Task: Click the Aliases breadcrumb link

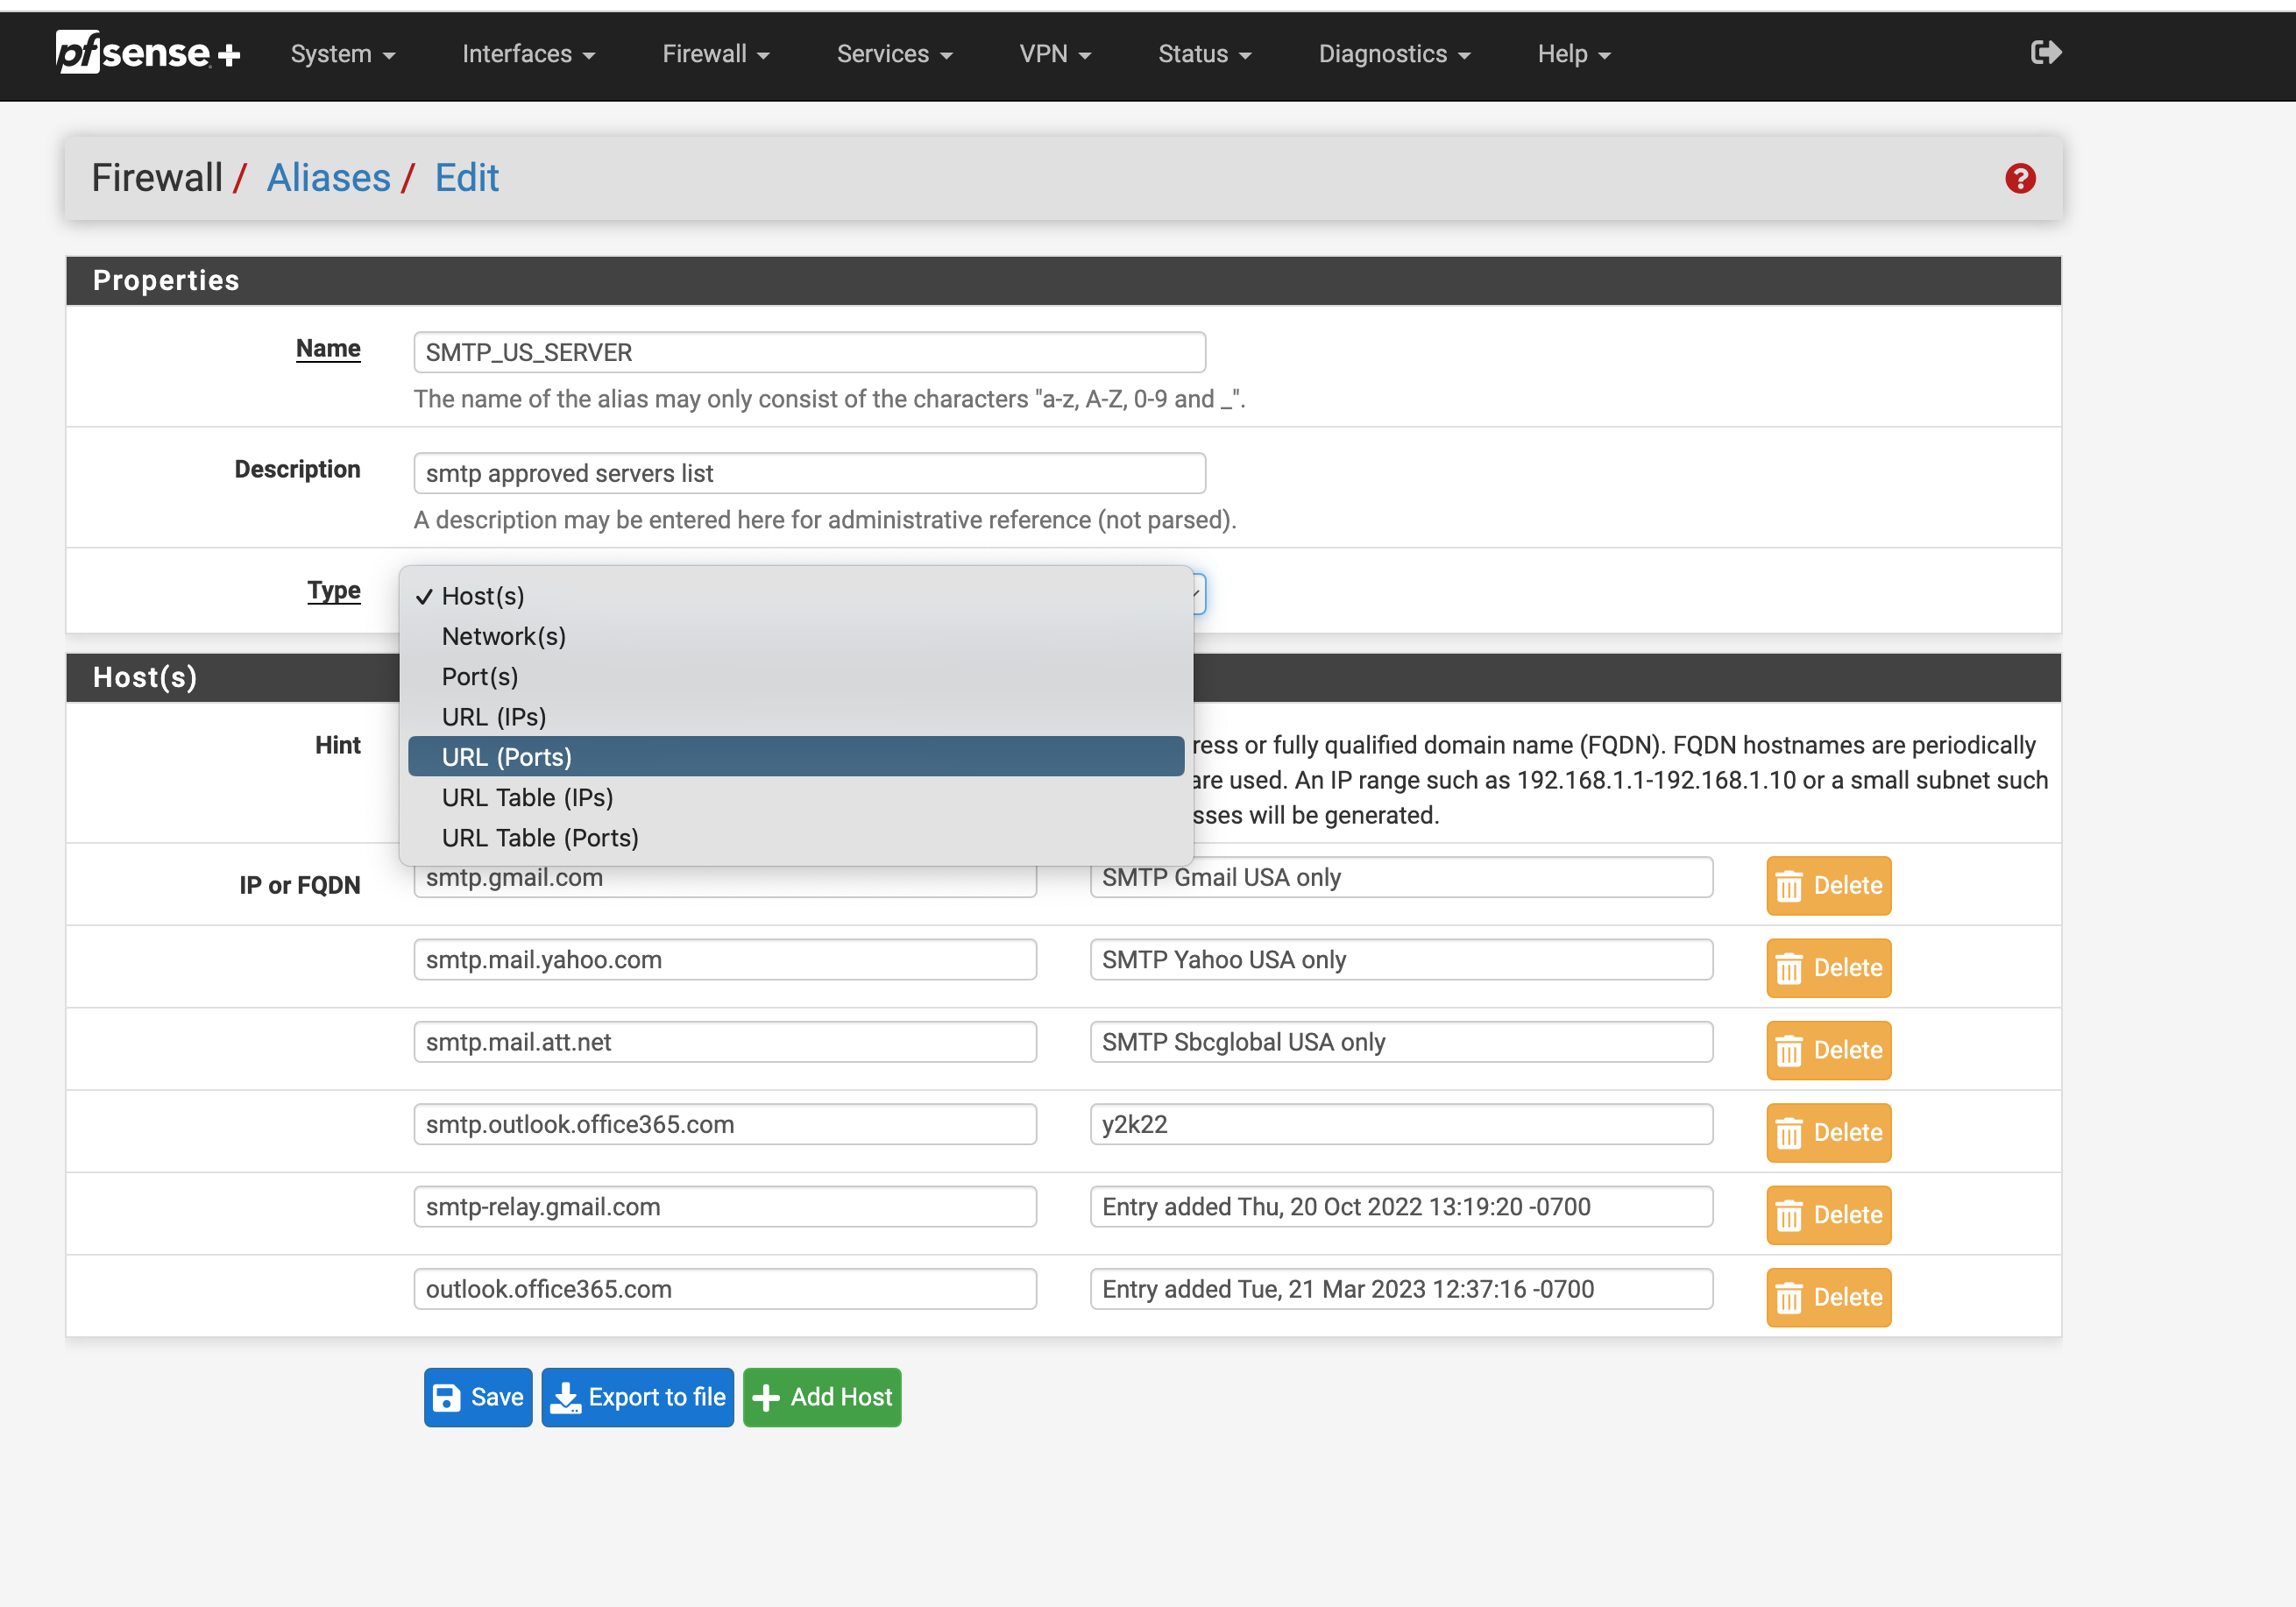Action: (x=328, y=177)
